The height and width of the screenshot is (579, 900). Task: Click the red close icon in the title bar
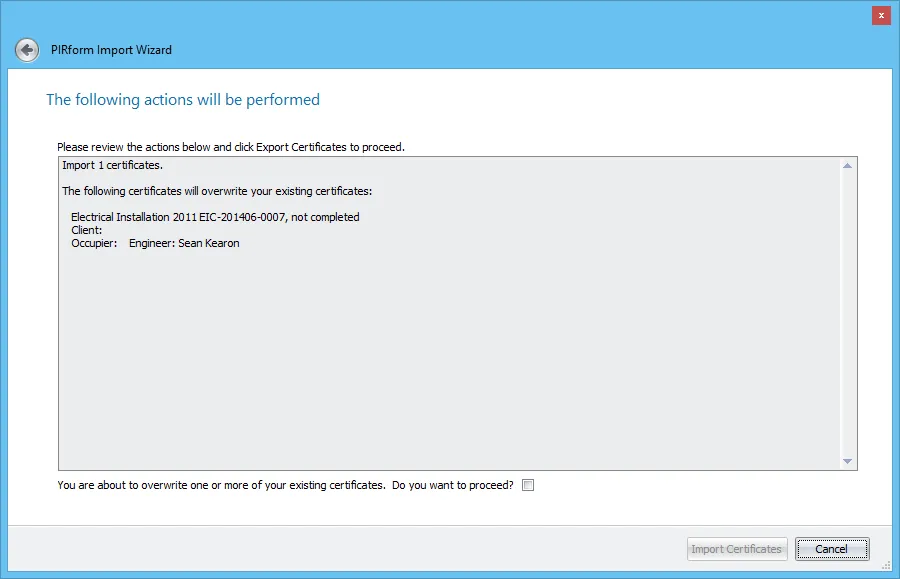point(881,15)
